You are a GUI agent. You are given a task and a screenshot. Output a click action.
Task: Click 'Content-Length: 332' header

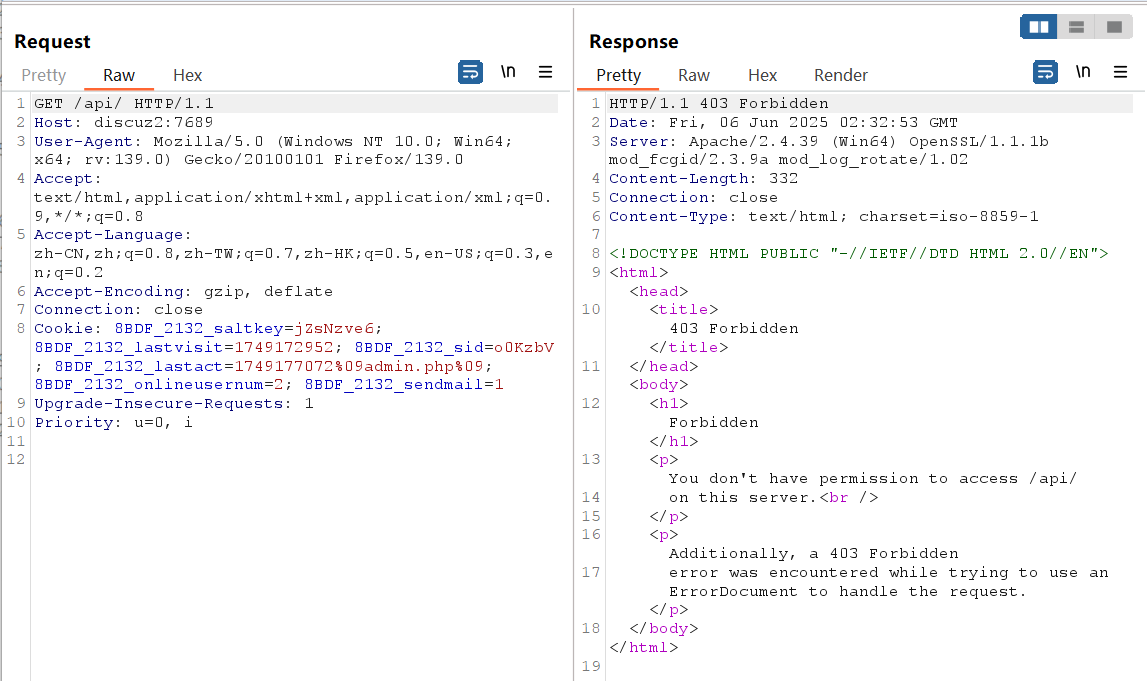tap(704, 178)
